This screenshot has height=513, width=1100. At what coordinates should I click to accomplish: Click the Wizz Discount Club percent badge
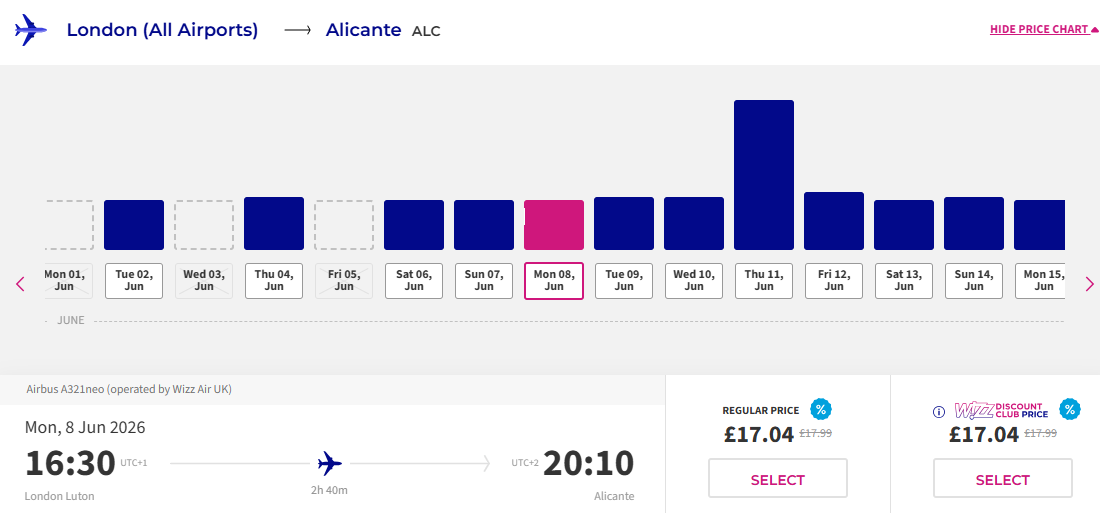(x=1069, y=409)
